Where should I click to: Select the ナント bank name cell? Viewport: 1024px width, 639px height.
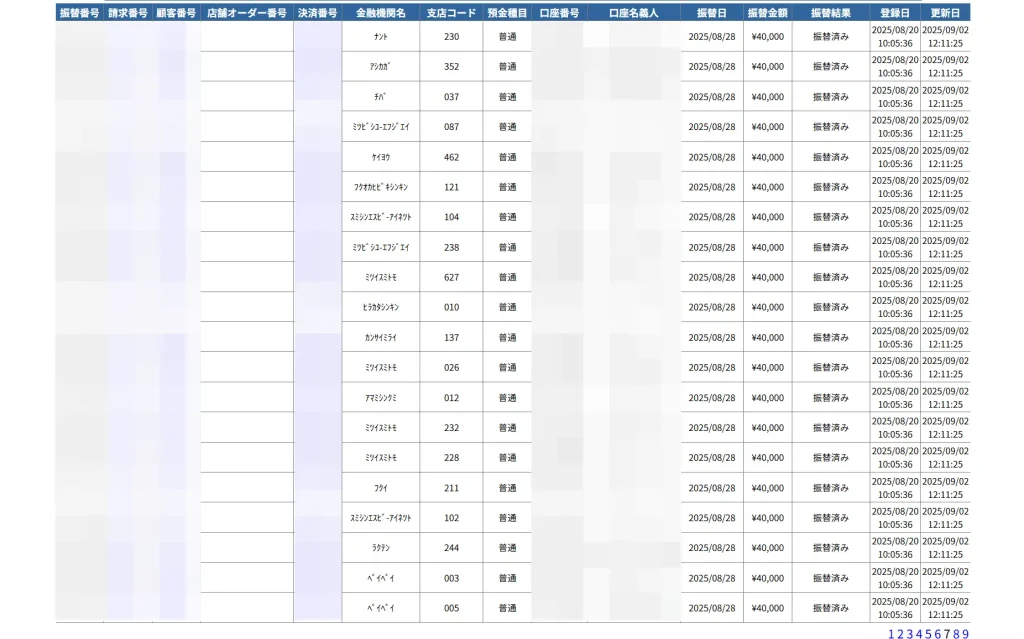(380, 37)
